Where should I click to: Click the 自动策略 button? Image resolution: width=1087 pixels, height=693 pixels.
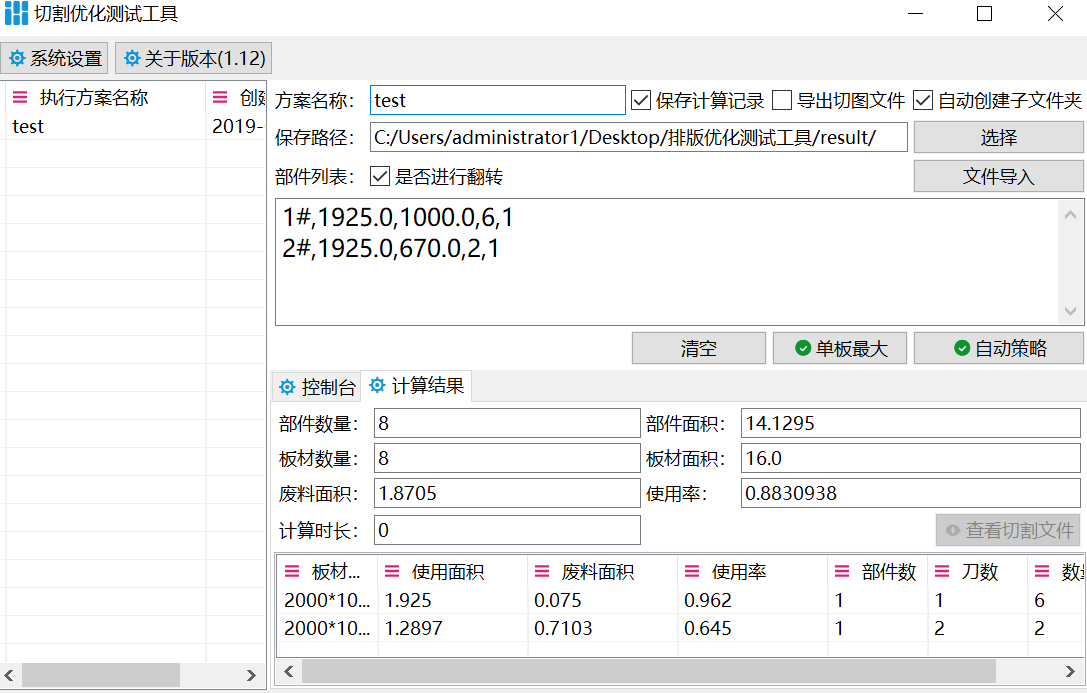[x=998, y=348]
